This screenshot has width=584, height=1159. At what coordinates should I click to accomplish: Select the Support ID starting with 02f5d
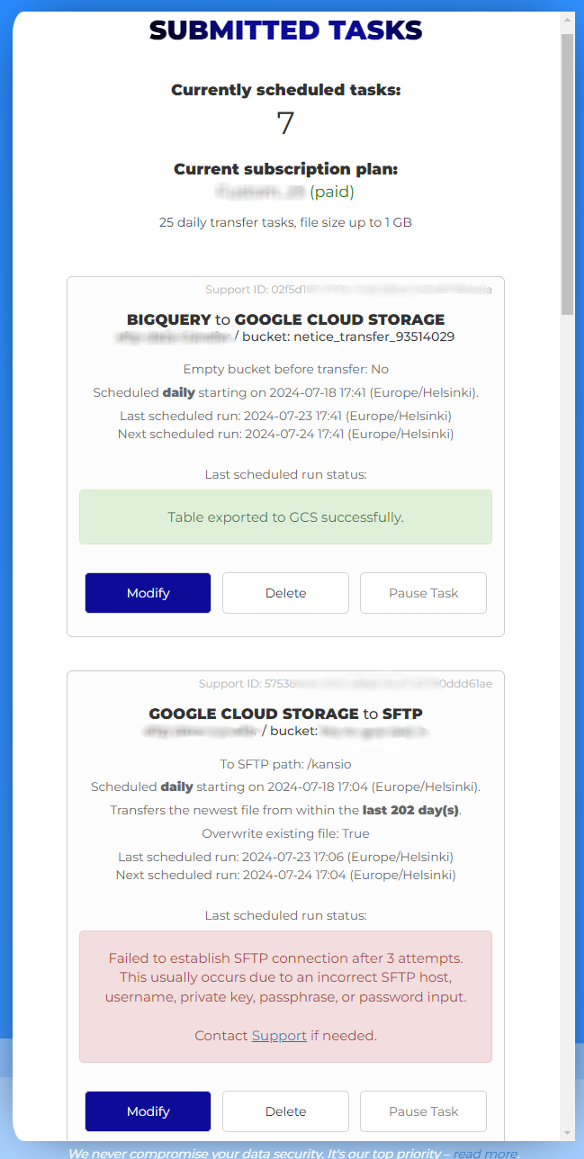coord(348,289)
